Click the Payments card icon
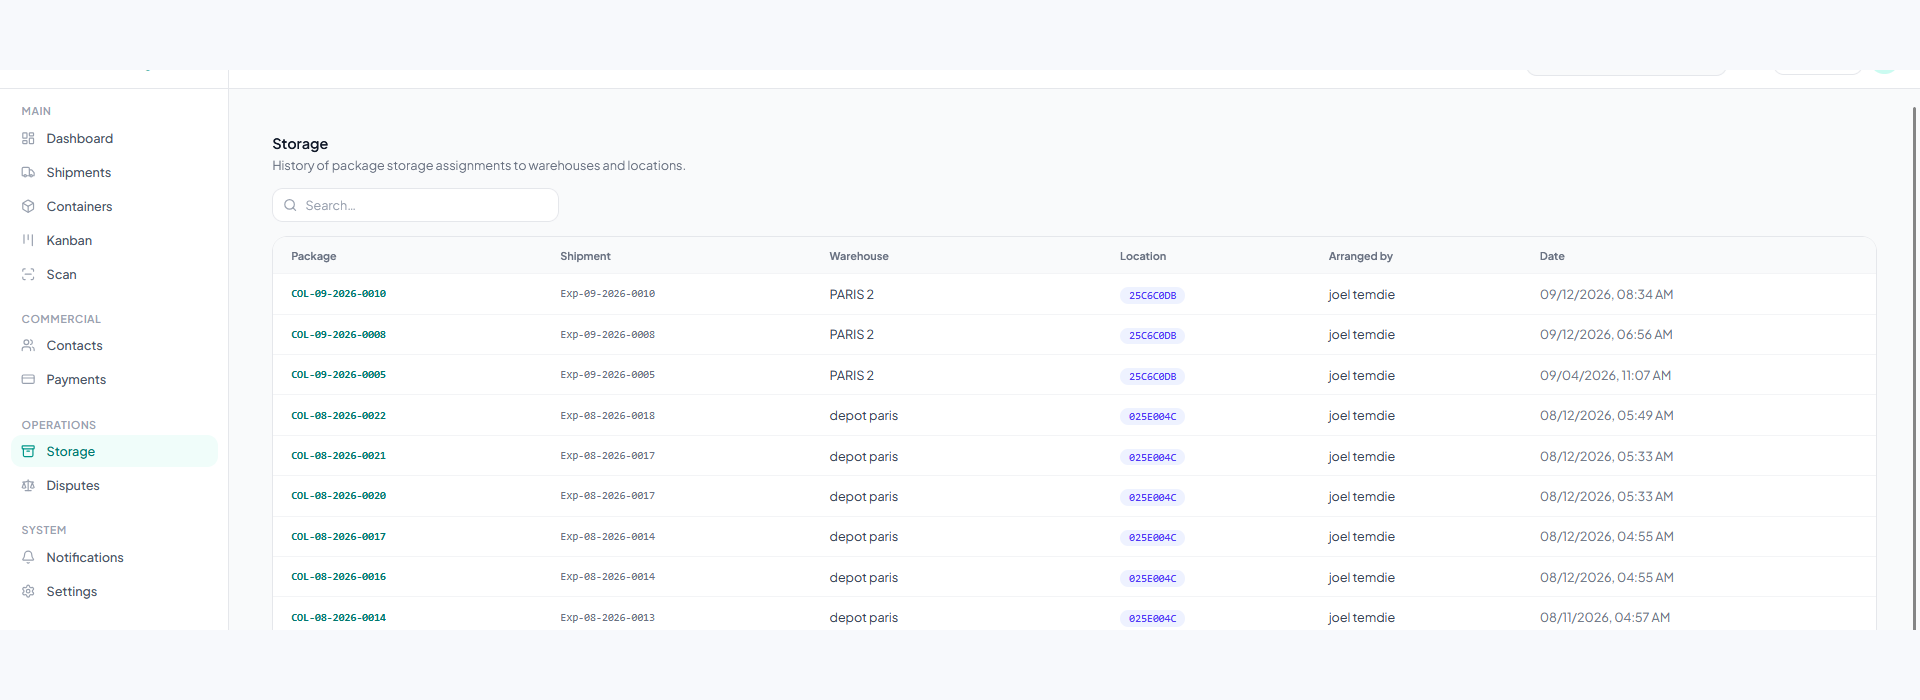 [28, 380]
